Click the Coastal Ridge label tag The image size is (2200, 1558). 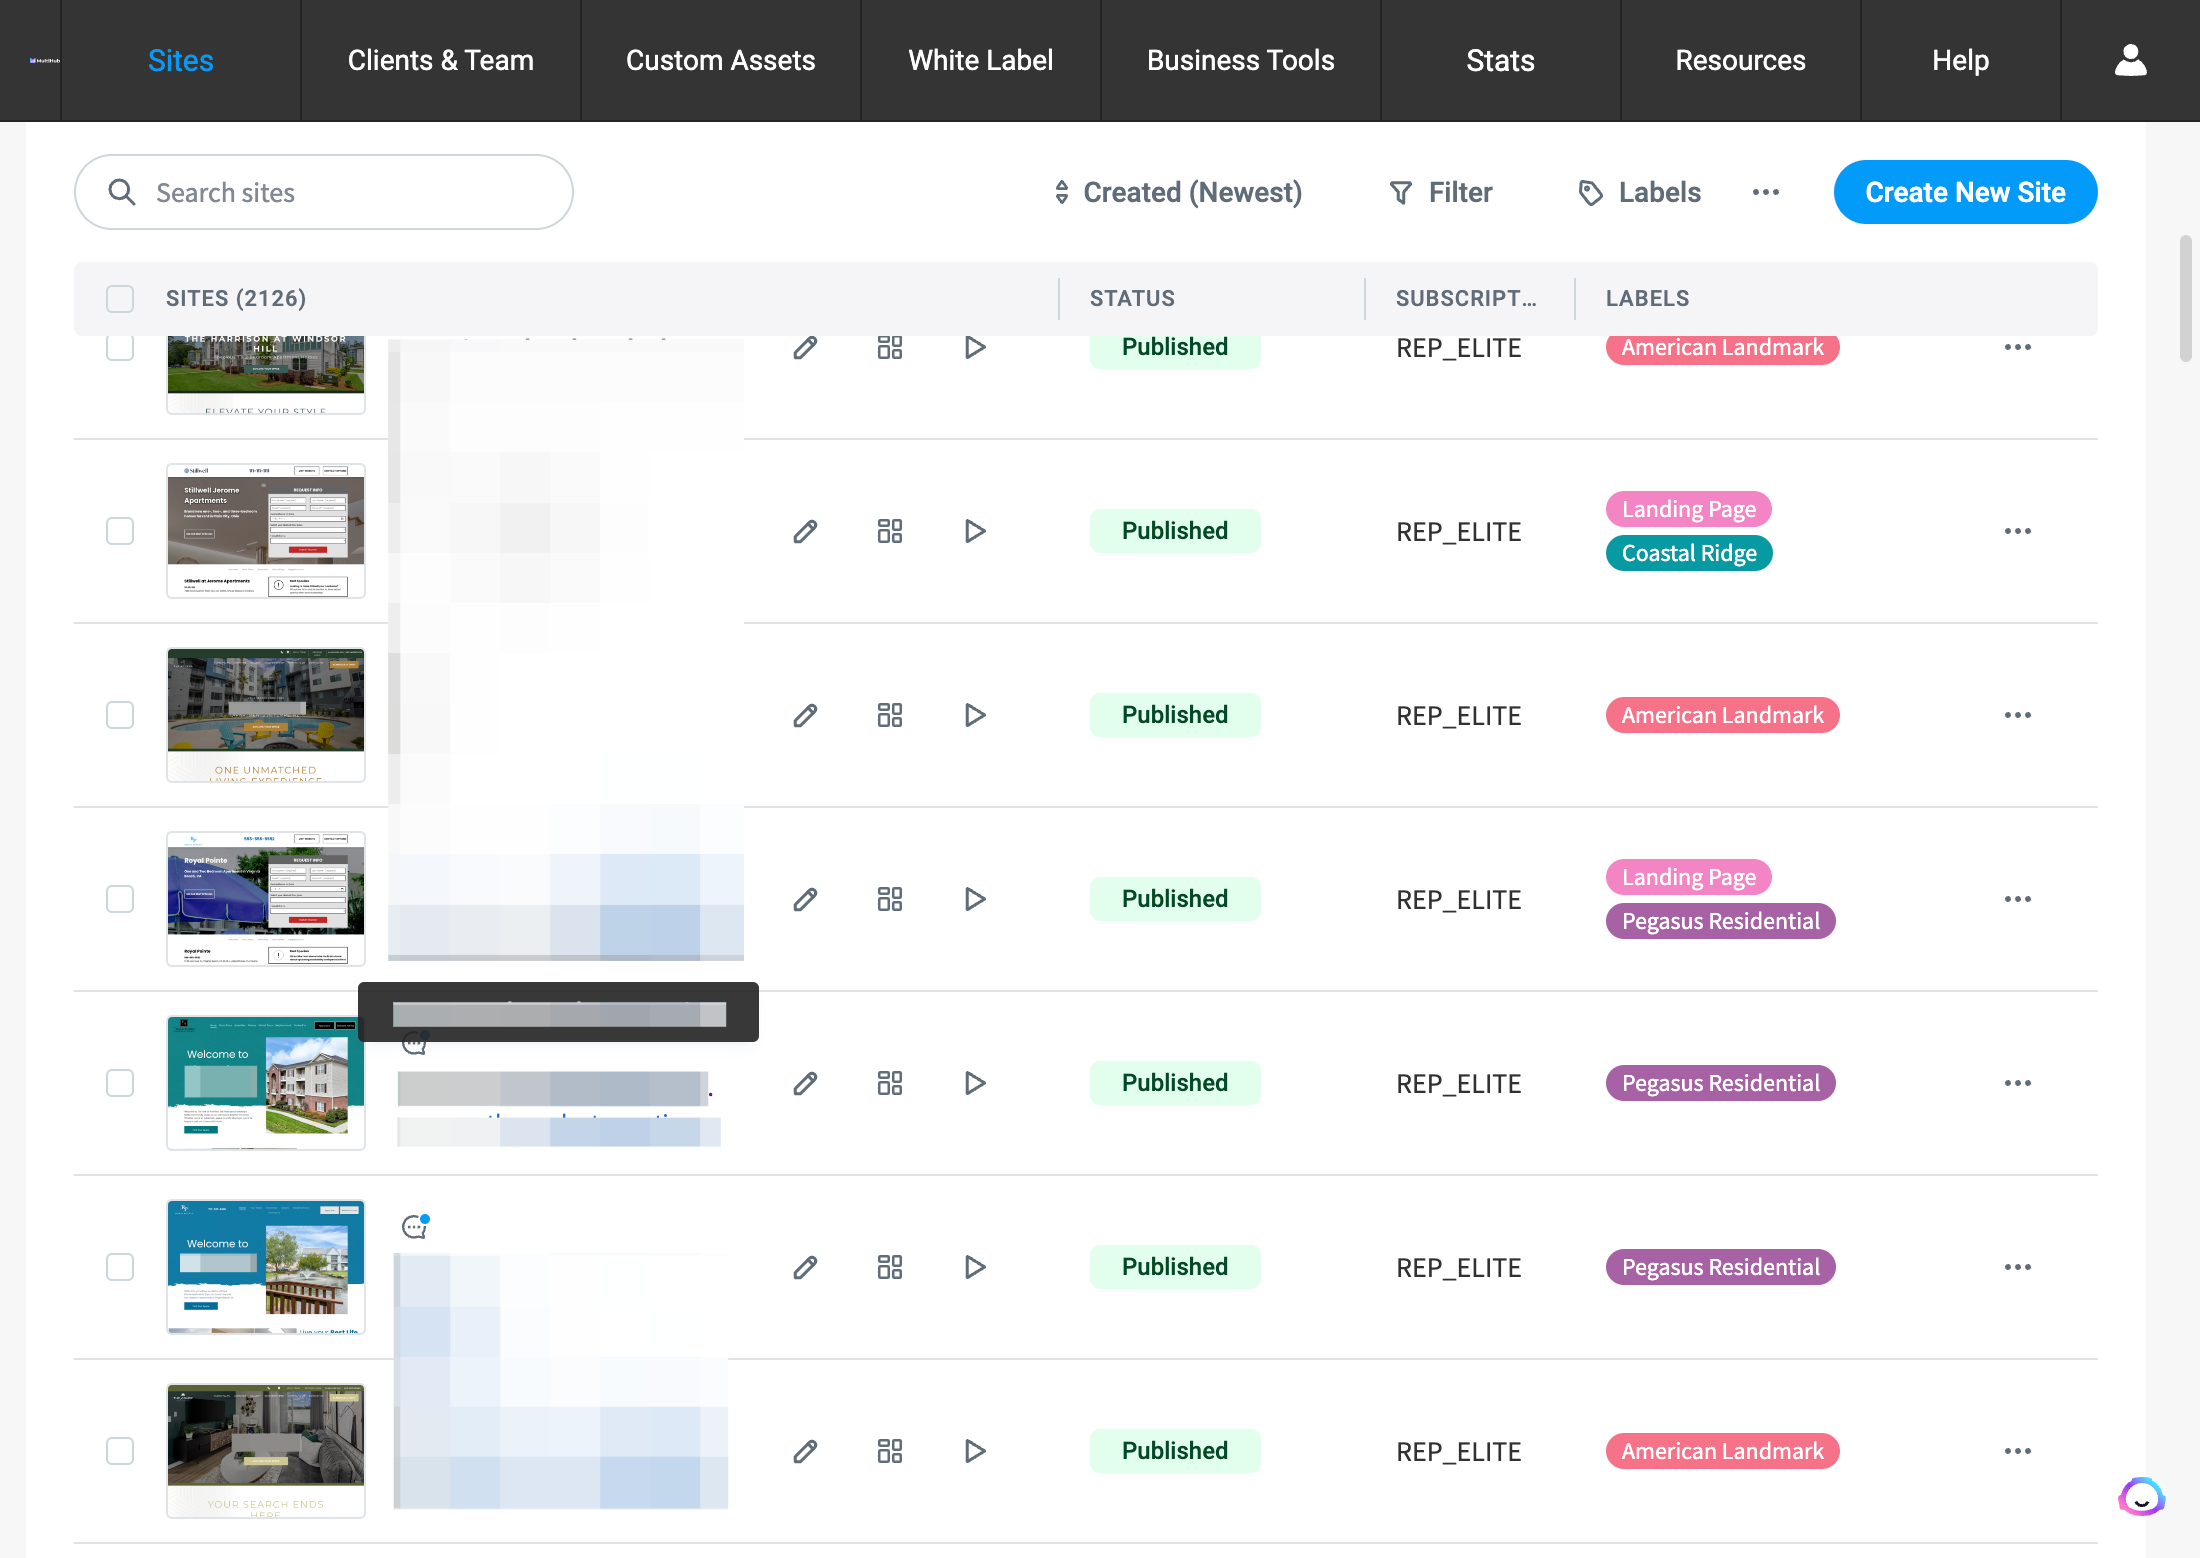pos(1689,553)
